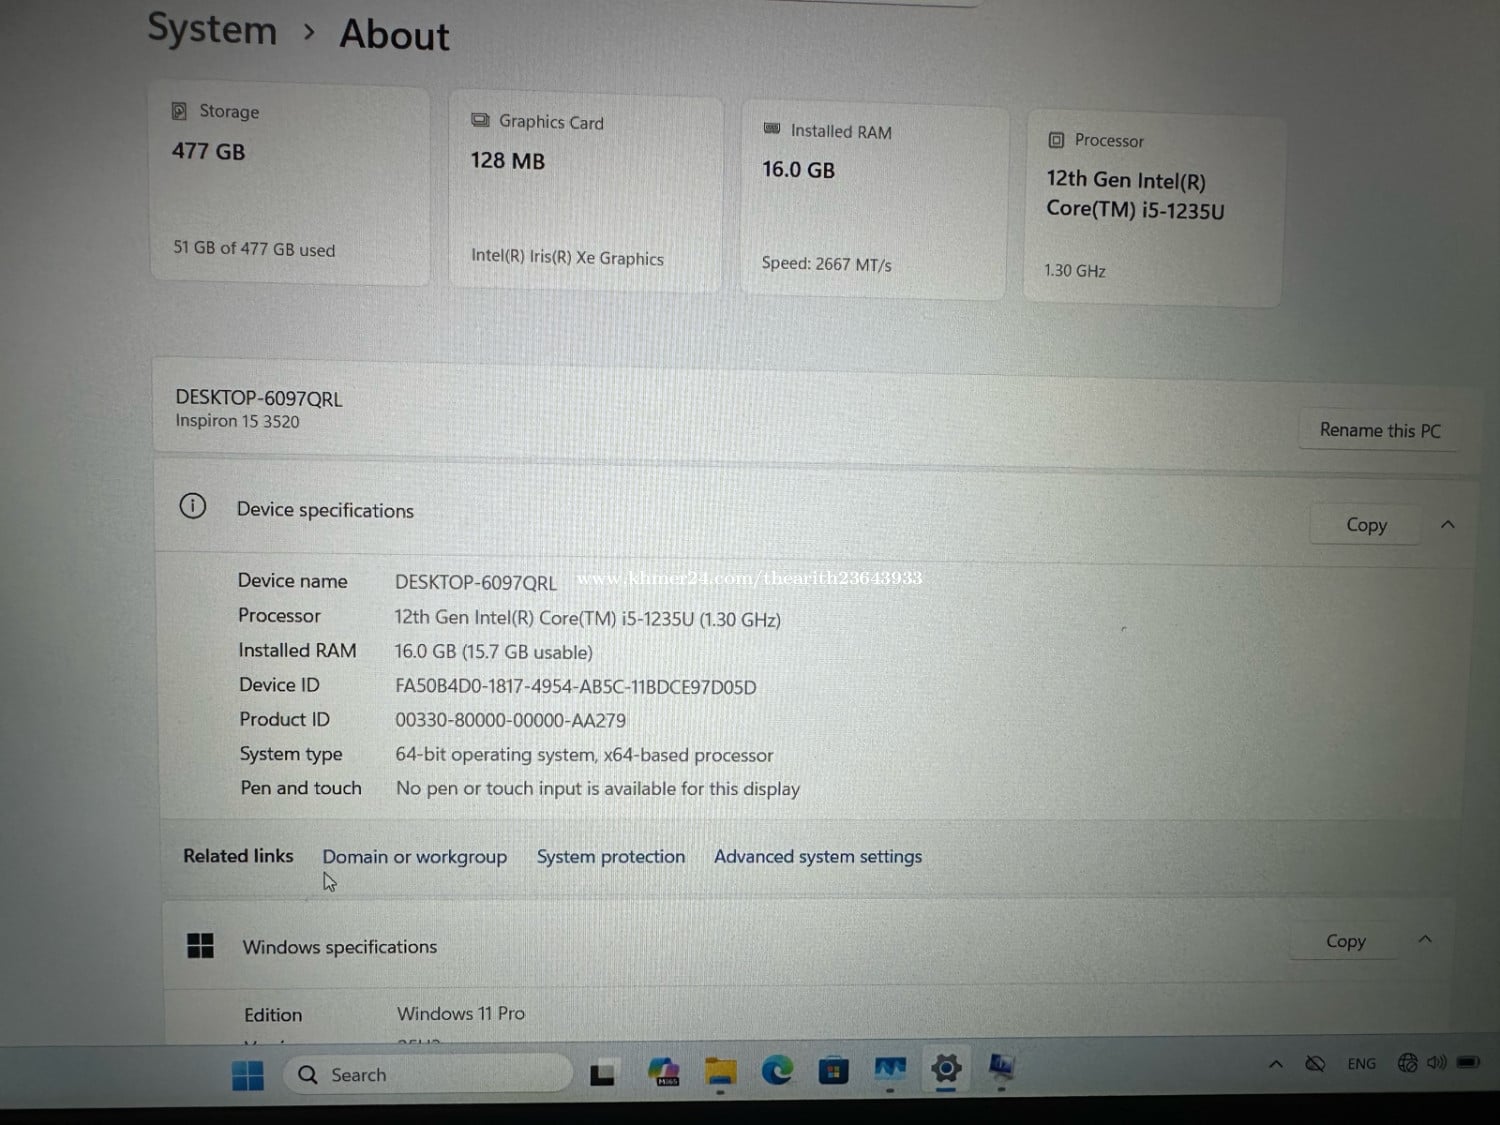Open File Explorer from the taskbar
Viewport: 1500px width, 1125px height.
pyautogui.click(x=720, y=1072)
